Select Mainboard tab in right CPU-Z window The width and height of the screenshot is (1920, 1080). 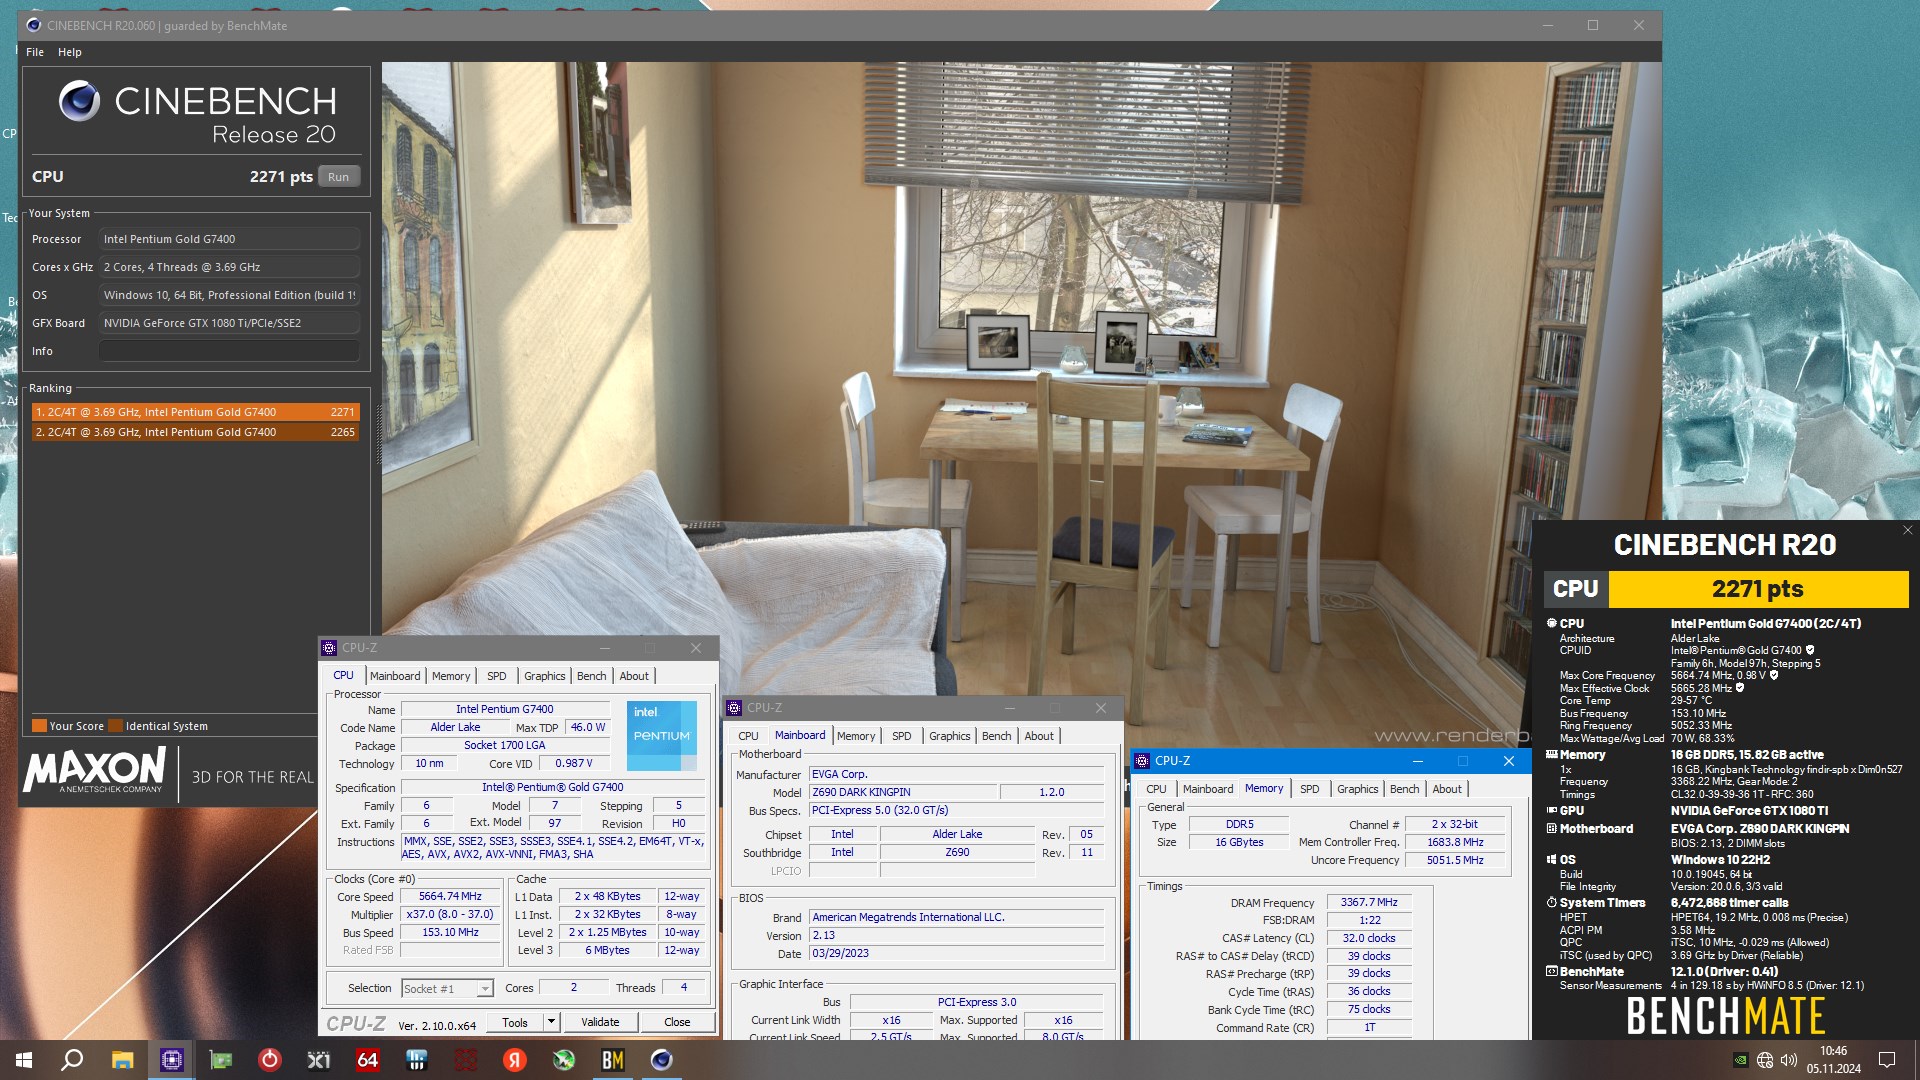click(x=1208, y=789)
